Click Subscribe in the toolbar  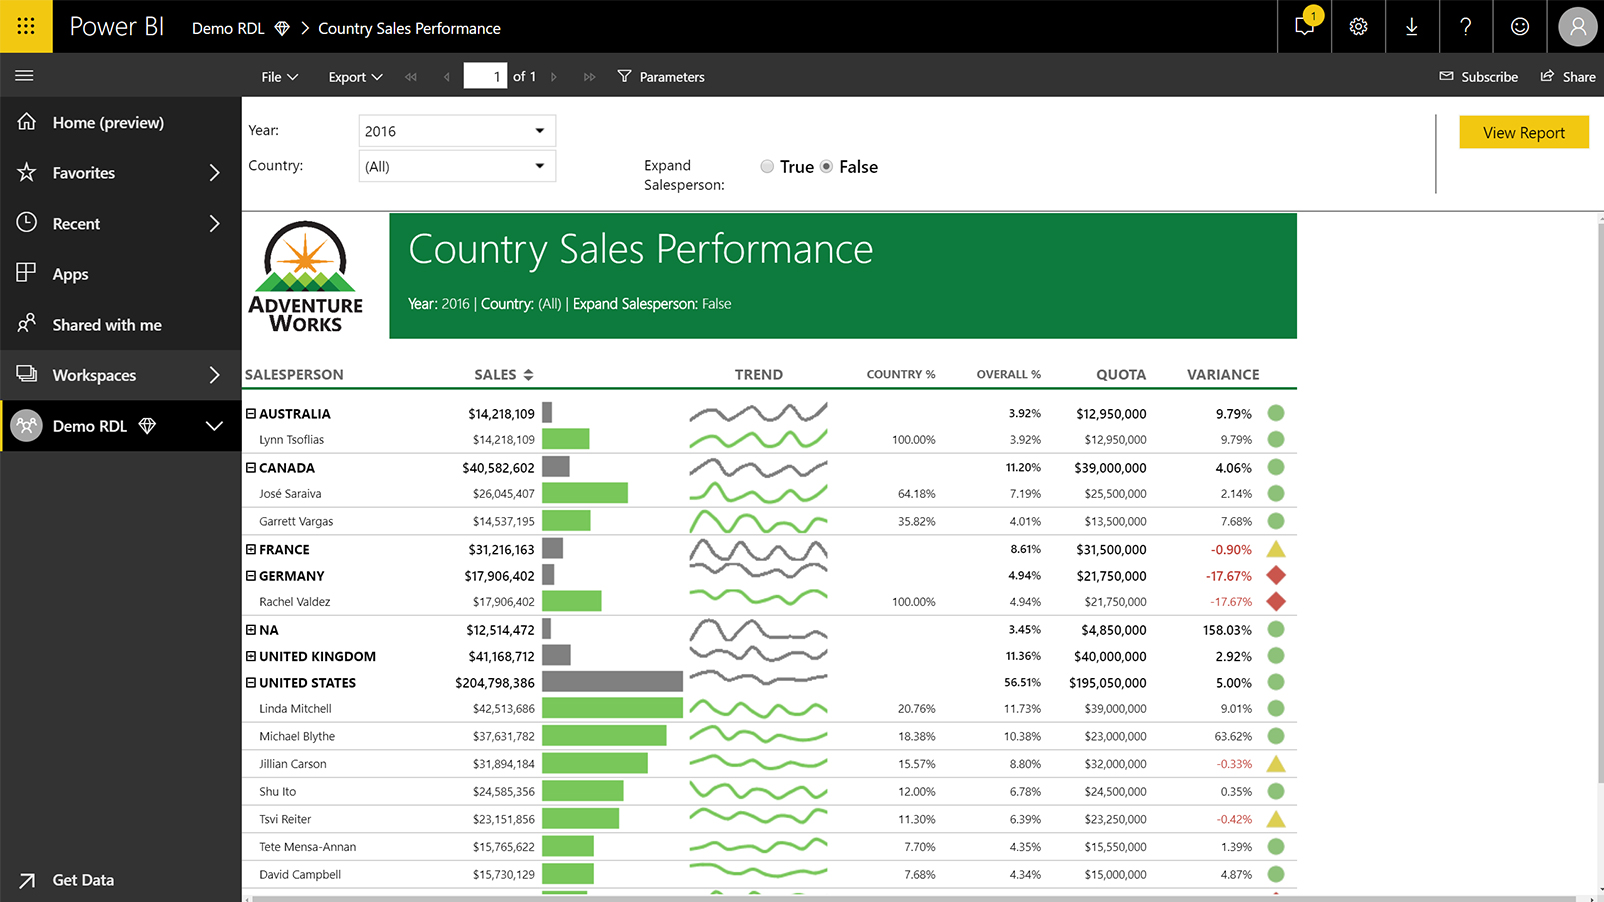(1479, 76)
